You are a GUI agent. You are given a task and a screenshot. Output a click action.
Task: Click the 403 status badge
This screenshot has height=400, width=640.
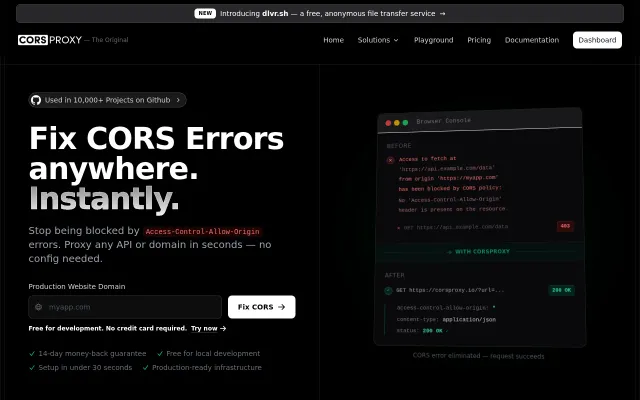[565, 226]
